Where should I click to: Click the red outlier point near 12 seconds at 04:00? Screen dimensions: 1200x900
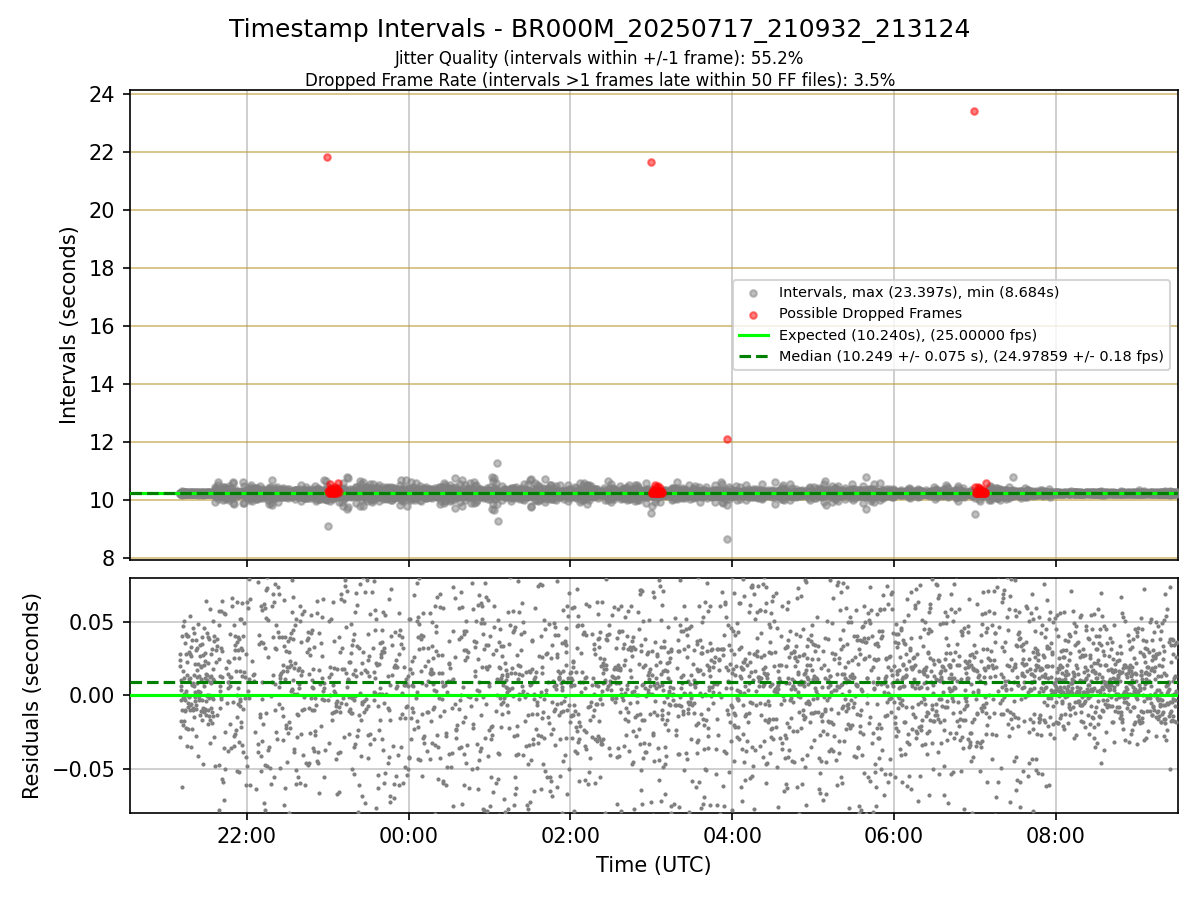pos(727,439)
